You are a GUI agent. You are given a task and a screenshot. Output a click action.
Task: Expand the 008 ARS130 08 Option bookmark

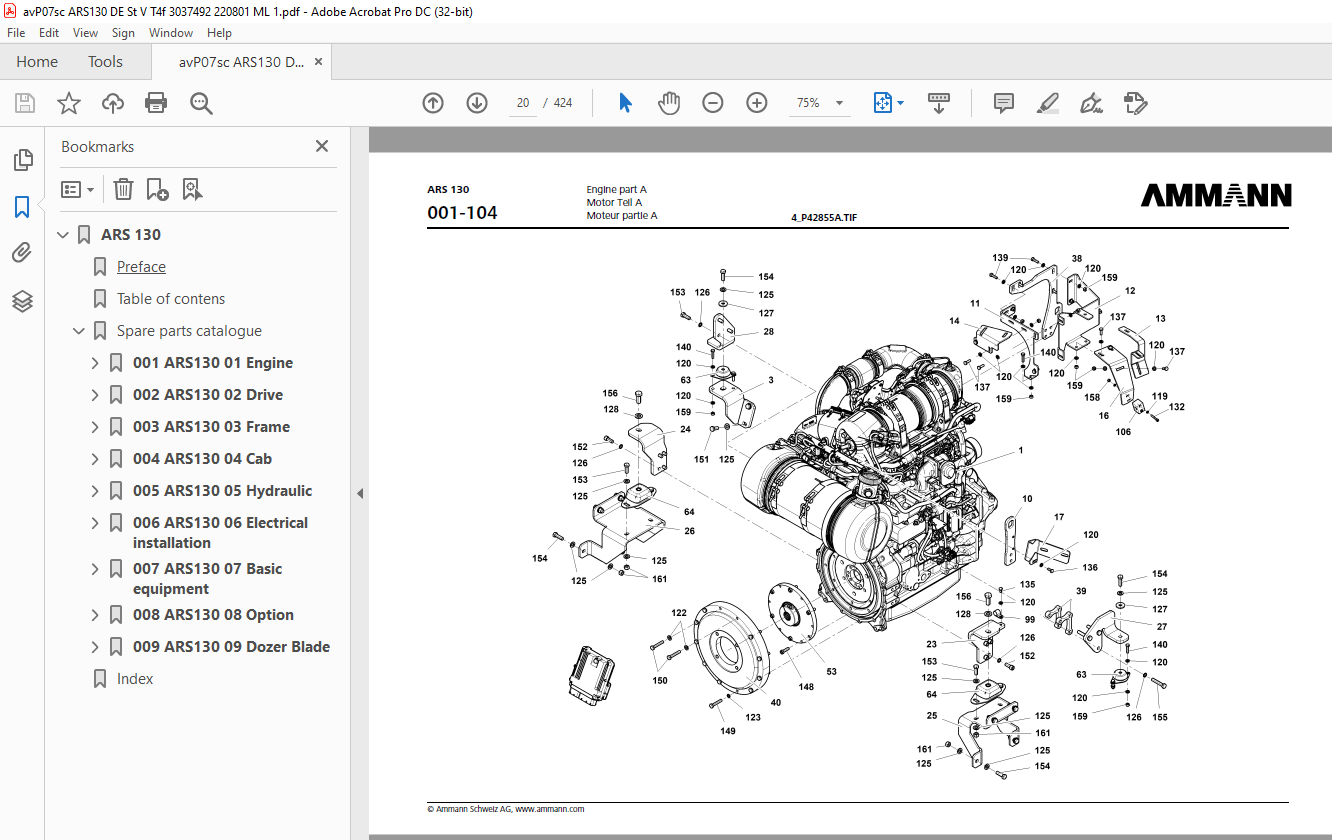click(x=95, y=615)
